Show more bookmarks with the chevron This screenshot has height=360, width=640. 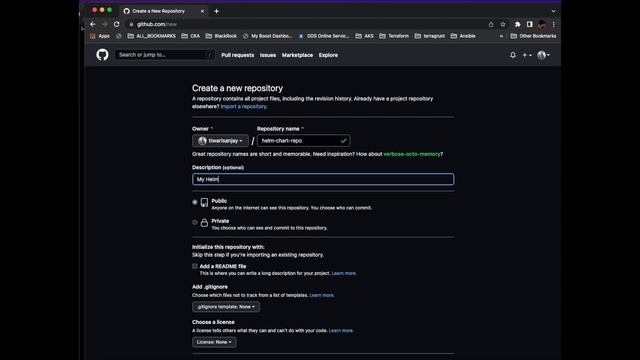coord(501,36)
